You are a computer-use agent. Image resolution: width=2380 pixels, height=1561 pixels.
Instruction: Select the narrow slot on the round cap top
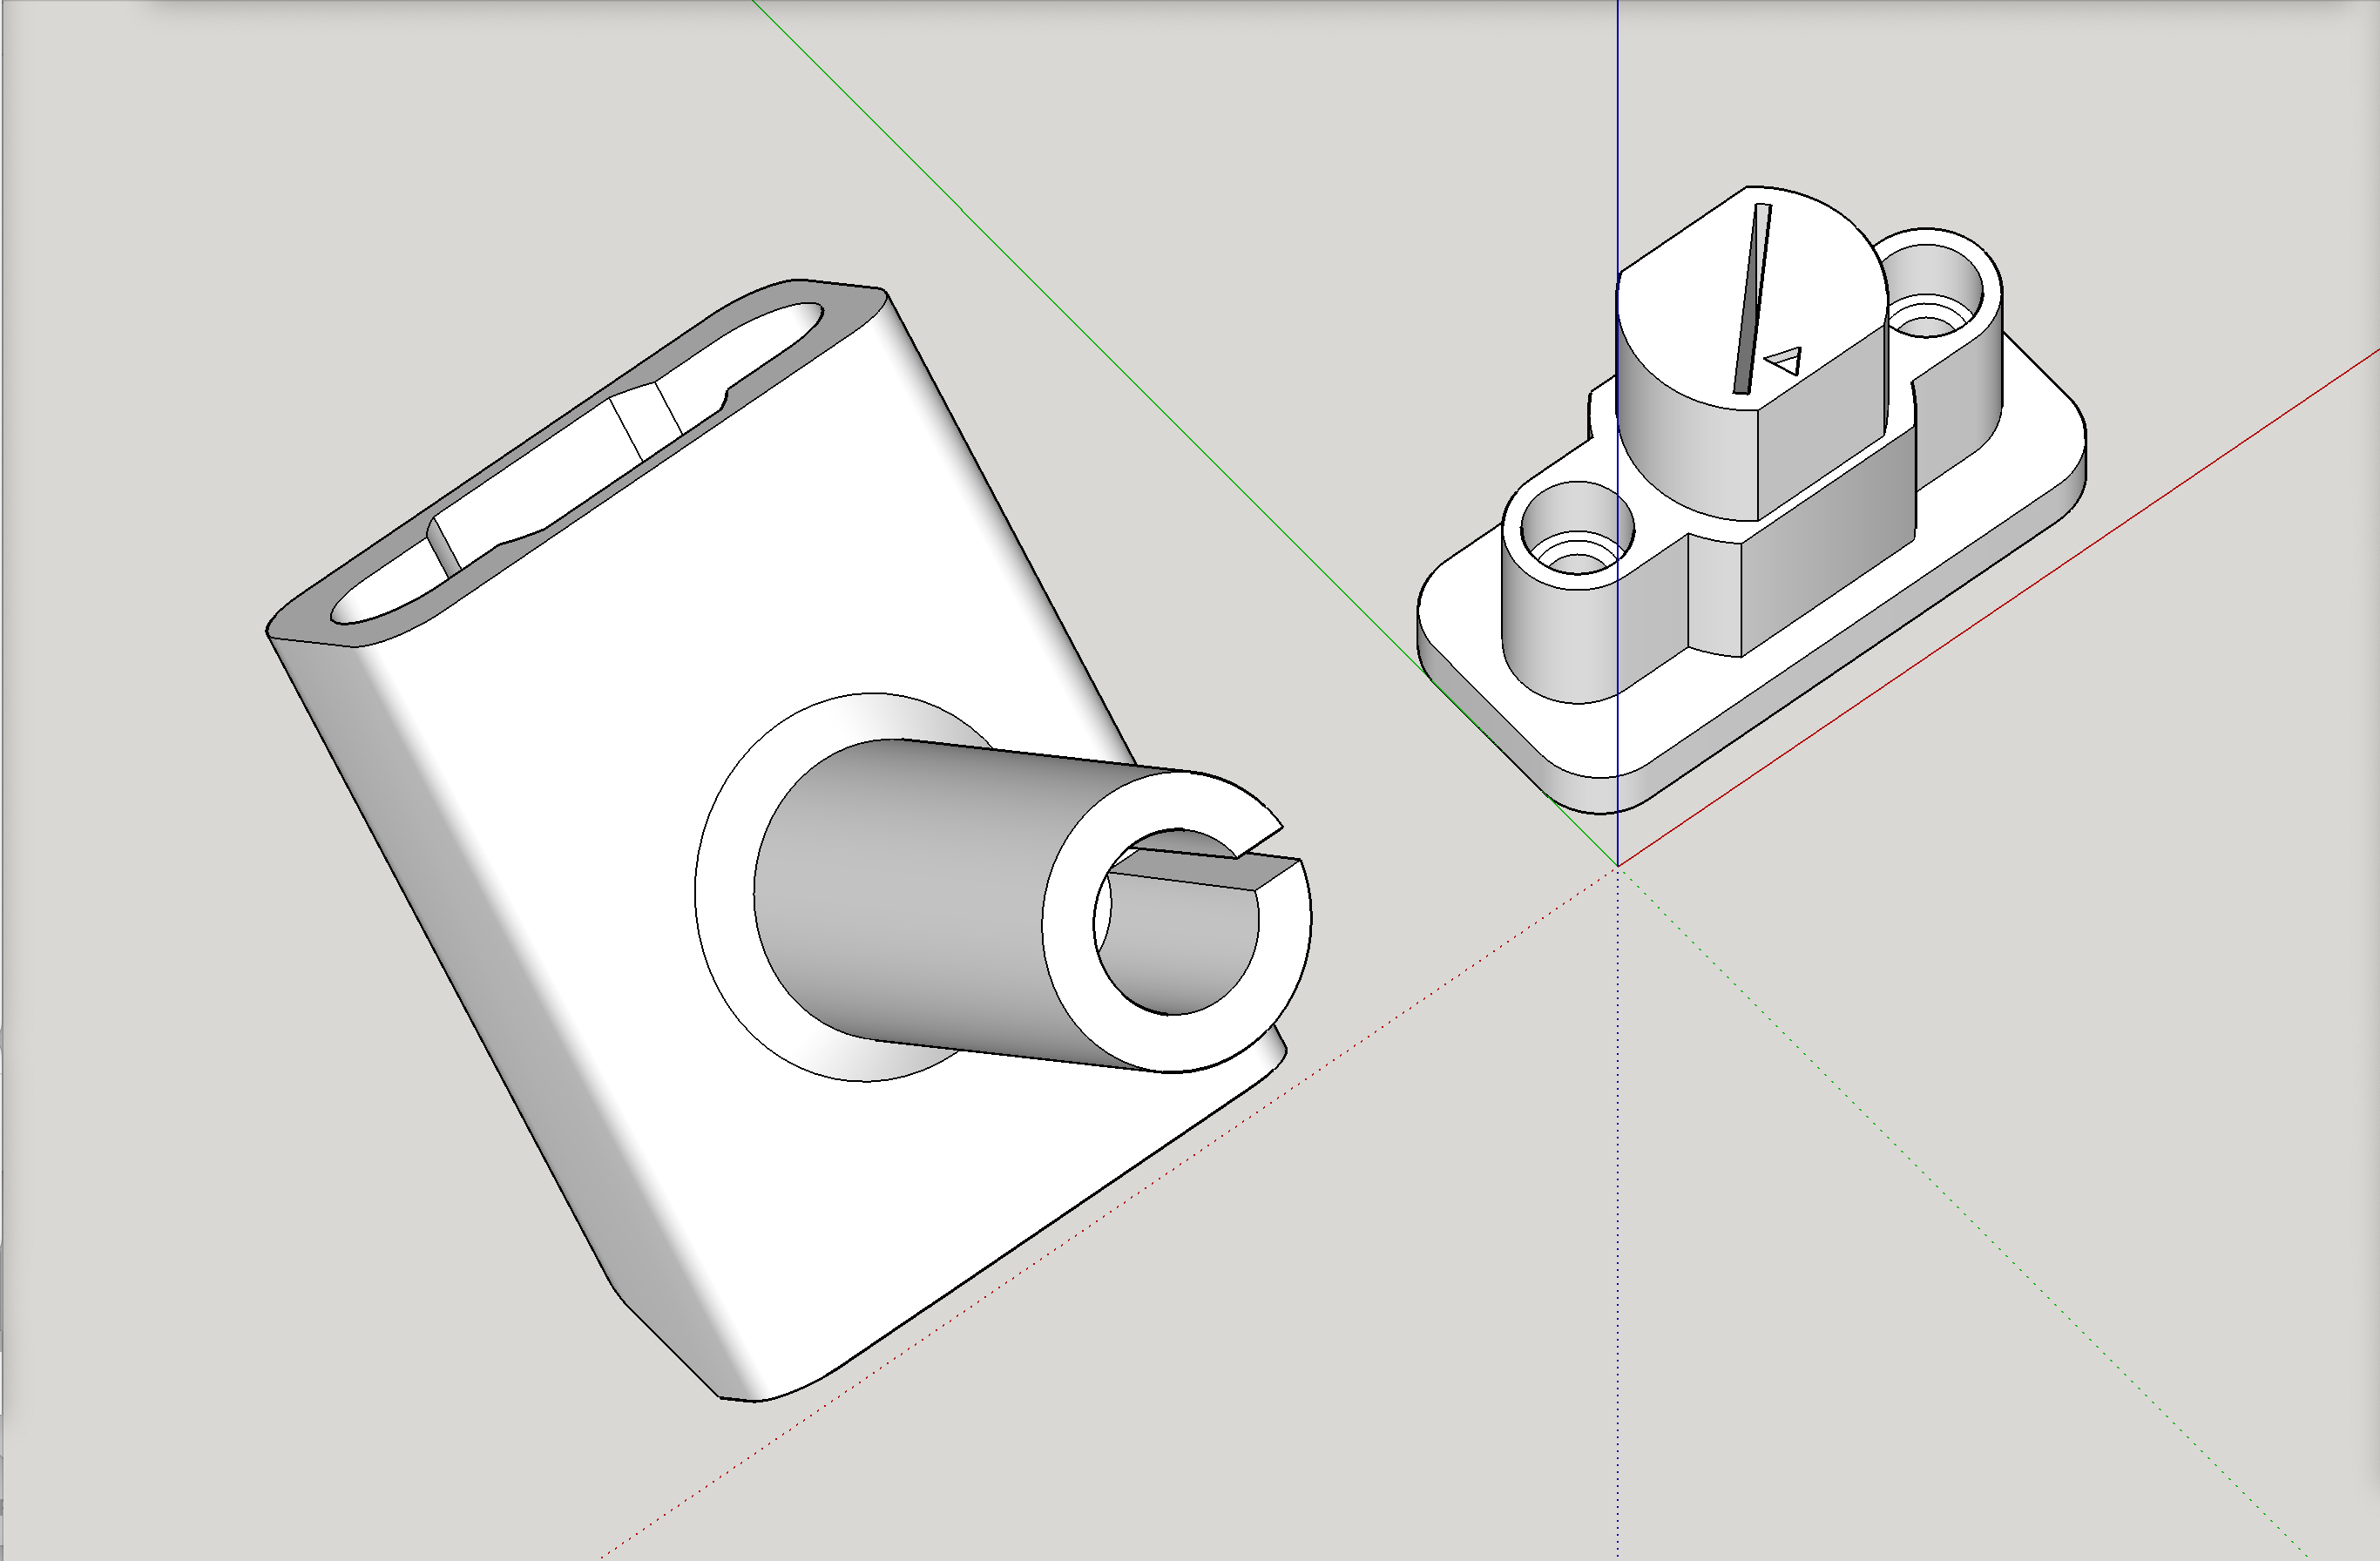click(x=1752, y=300)
